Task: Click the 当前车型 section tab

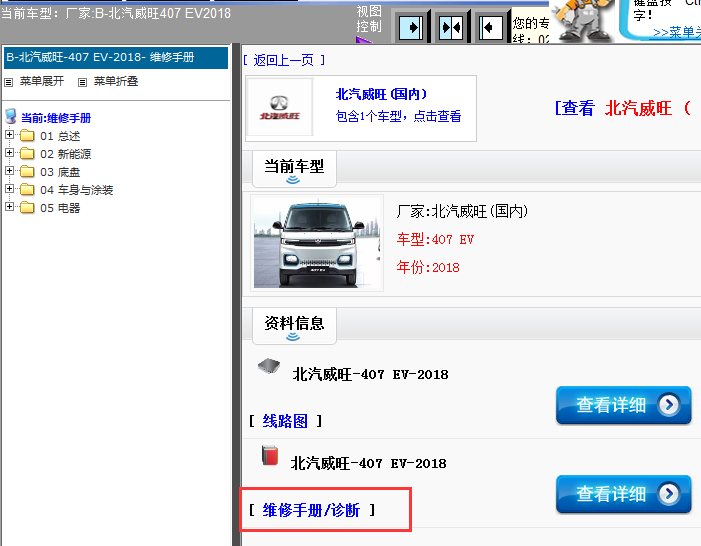Action: 294,169
